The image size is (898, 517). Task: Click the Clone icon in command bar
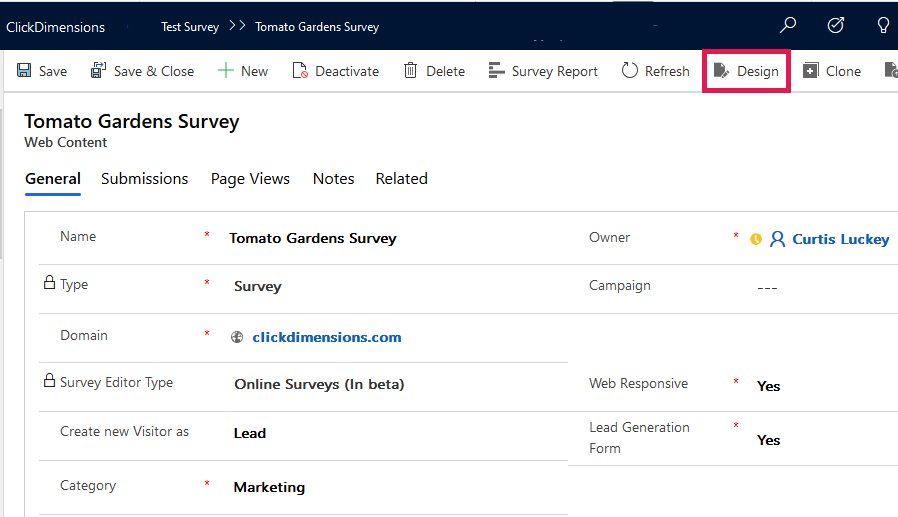click(810, 70)
